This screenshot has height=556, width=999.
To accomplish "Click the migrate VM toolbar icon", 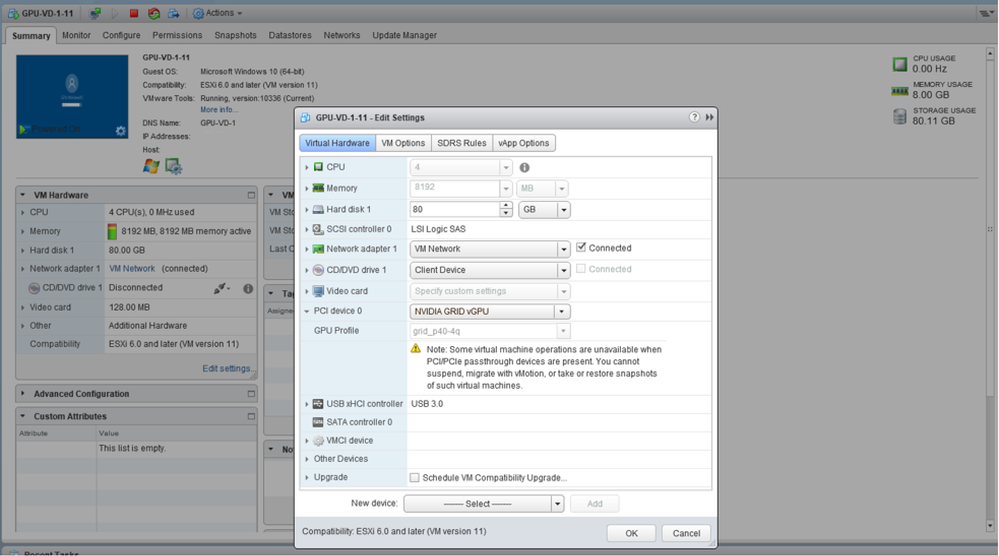I will [173, 13].
